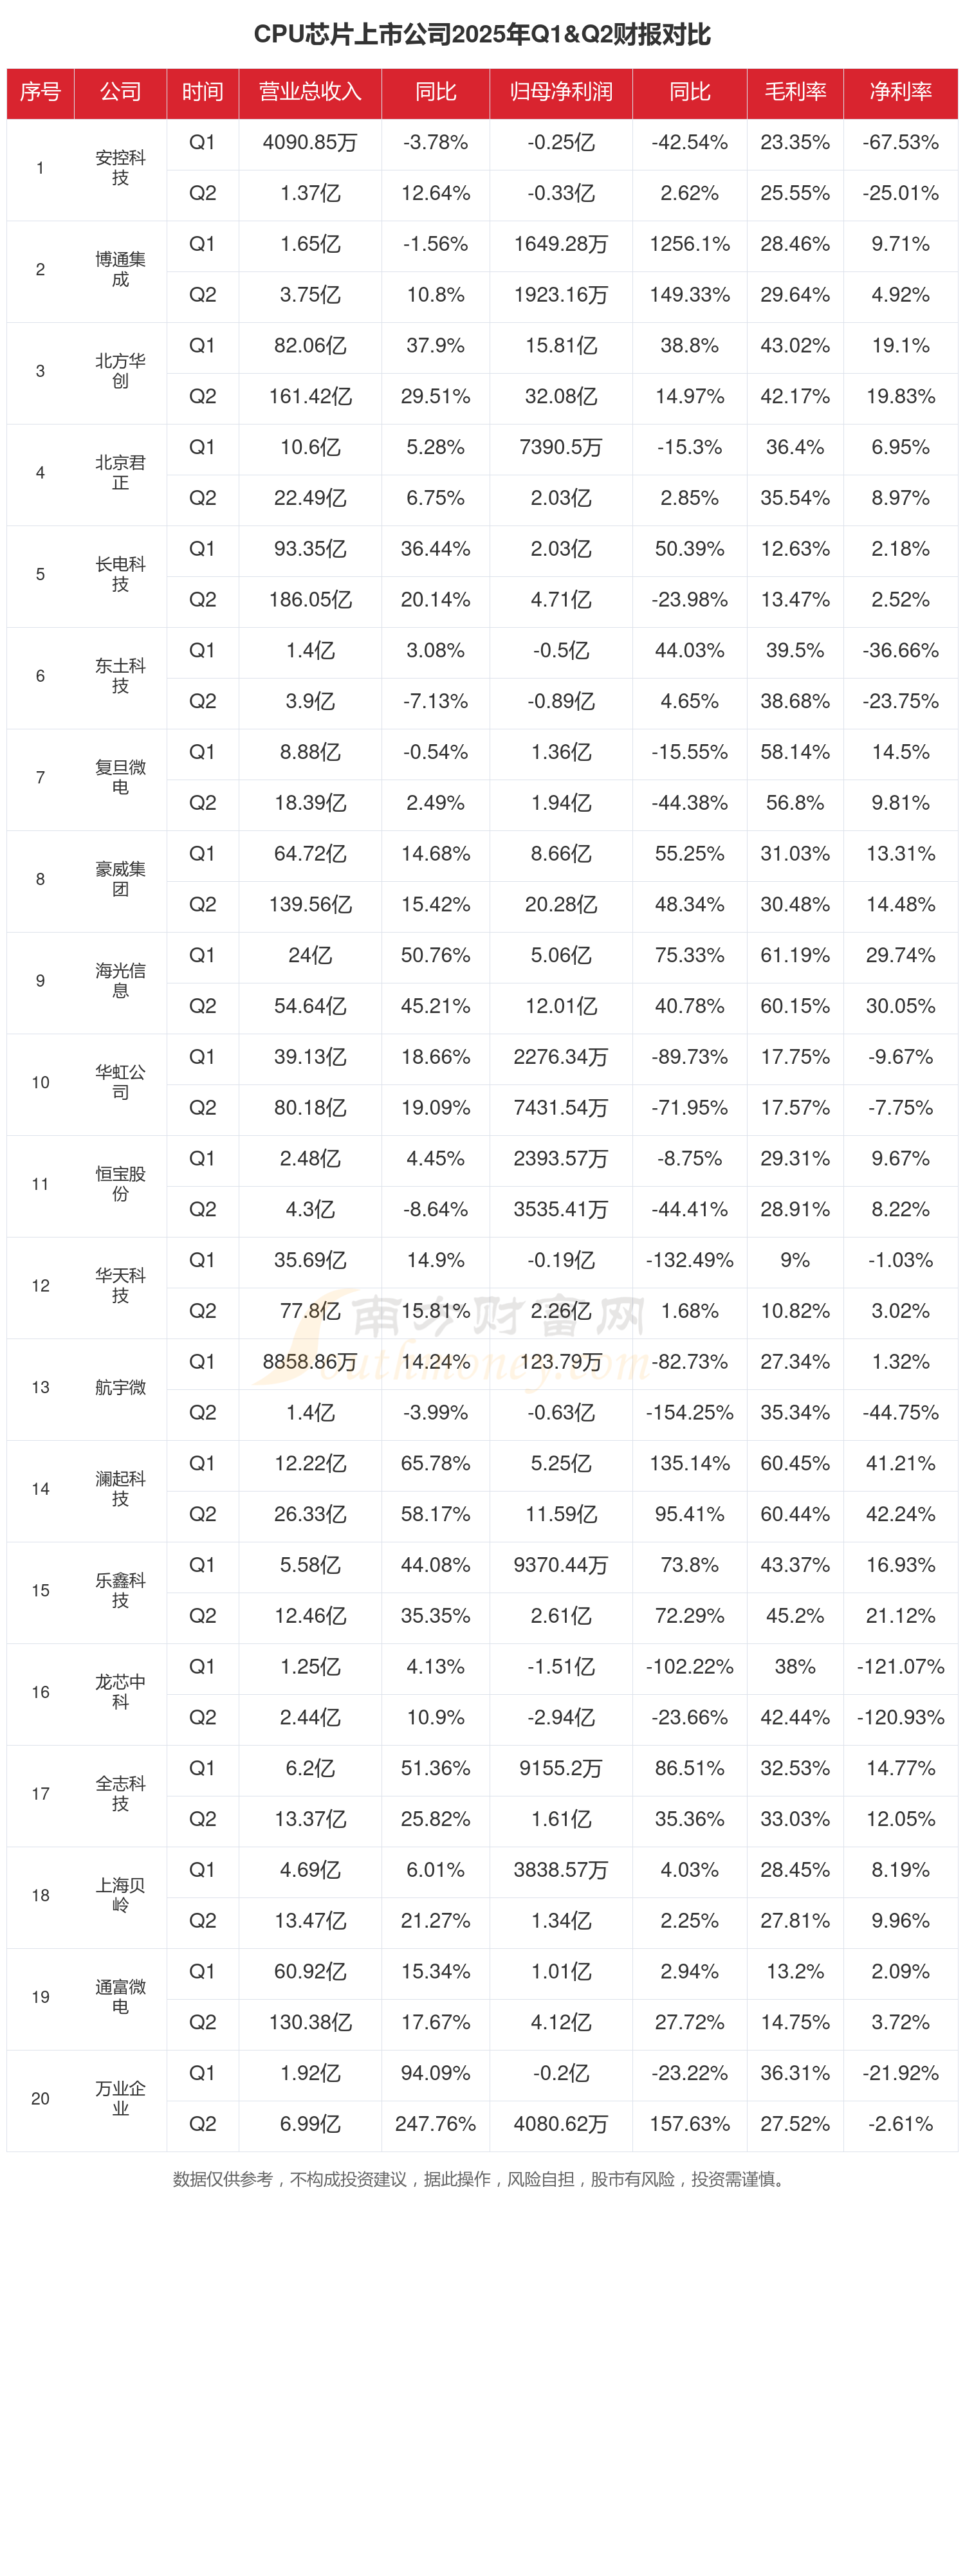Click the disclaimer text below the table

point(480,2179)
